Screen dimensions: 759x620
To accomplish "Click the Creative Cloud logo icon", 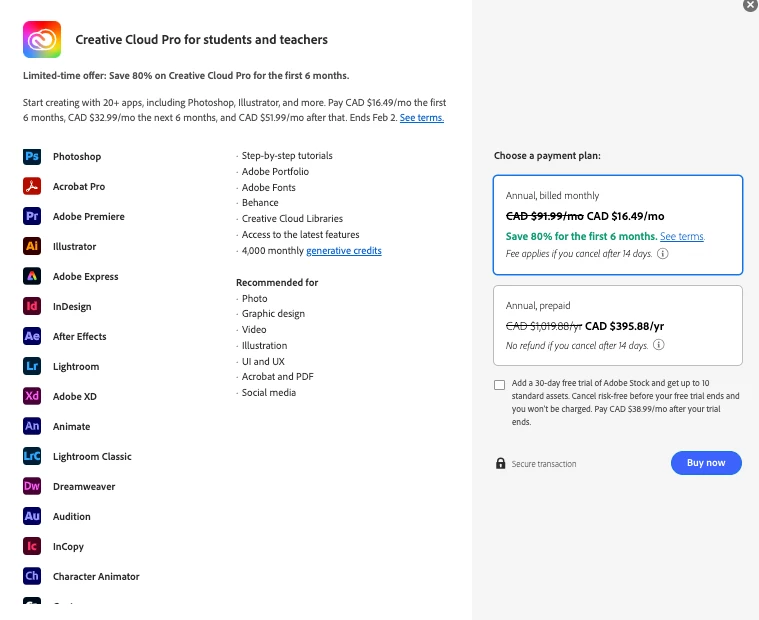I will (x=42, y=39).
